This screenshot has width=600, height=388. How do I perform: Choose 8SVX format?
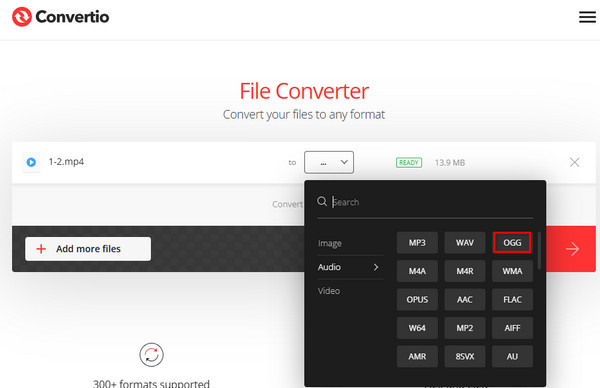point(465,356)
